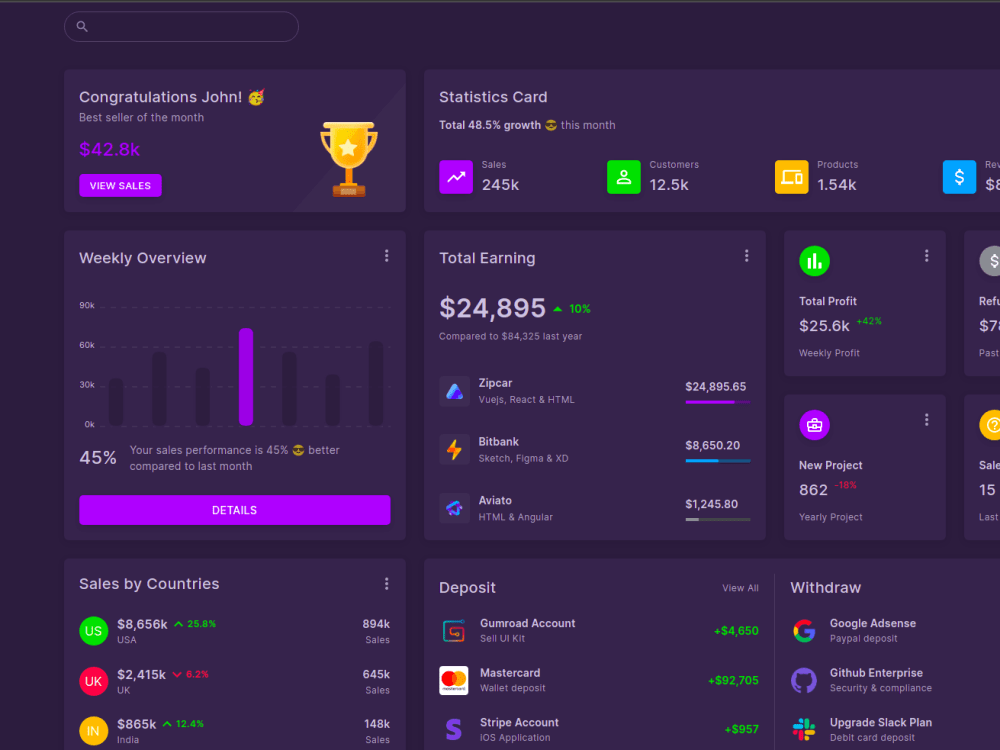
Task: Click the search magnifier icon
Action: tap(82, 26)
